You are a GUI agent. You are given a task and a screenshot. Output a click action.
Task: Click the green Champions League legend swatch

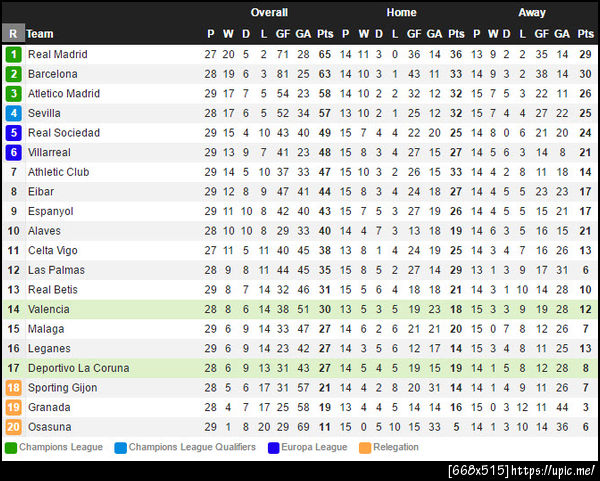11,447
